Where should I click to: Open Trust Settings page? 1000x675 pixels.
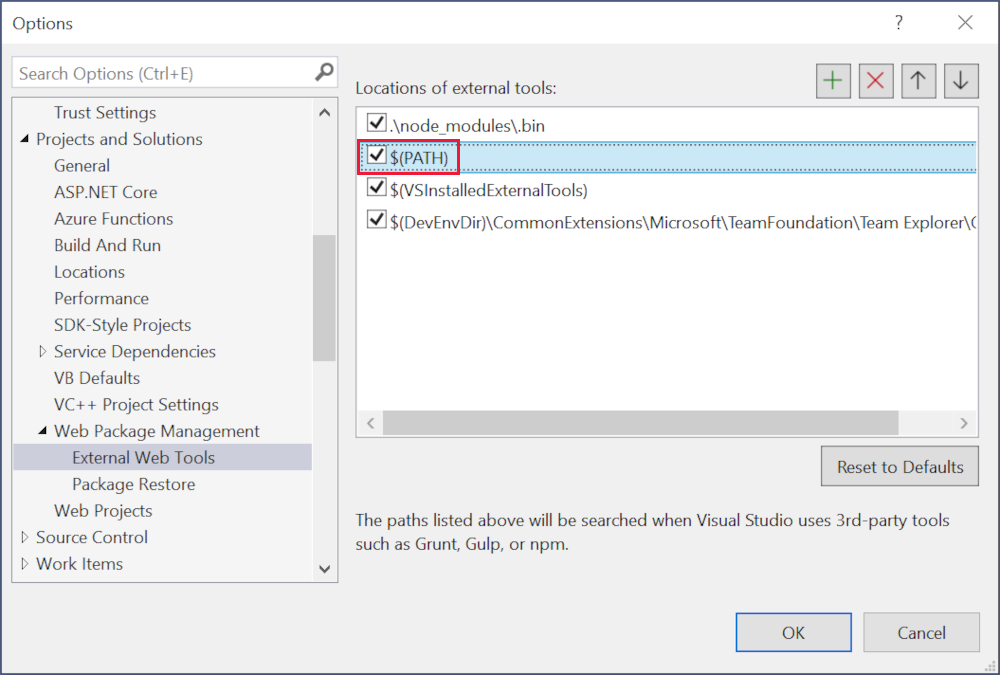(105, 112)
